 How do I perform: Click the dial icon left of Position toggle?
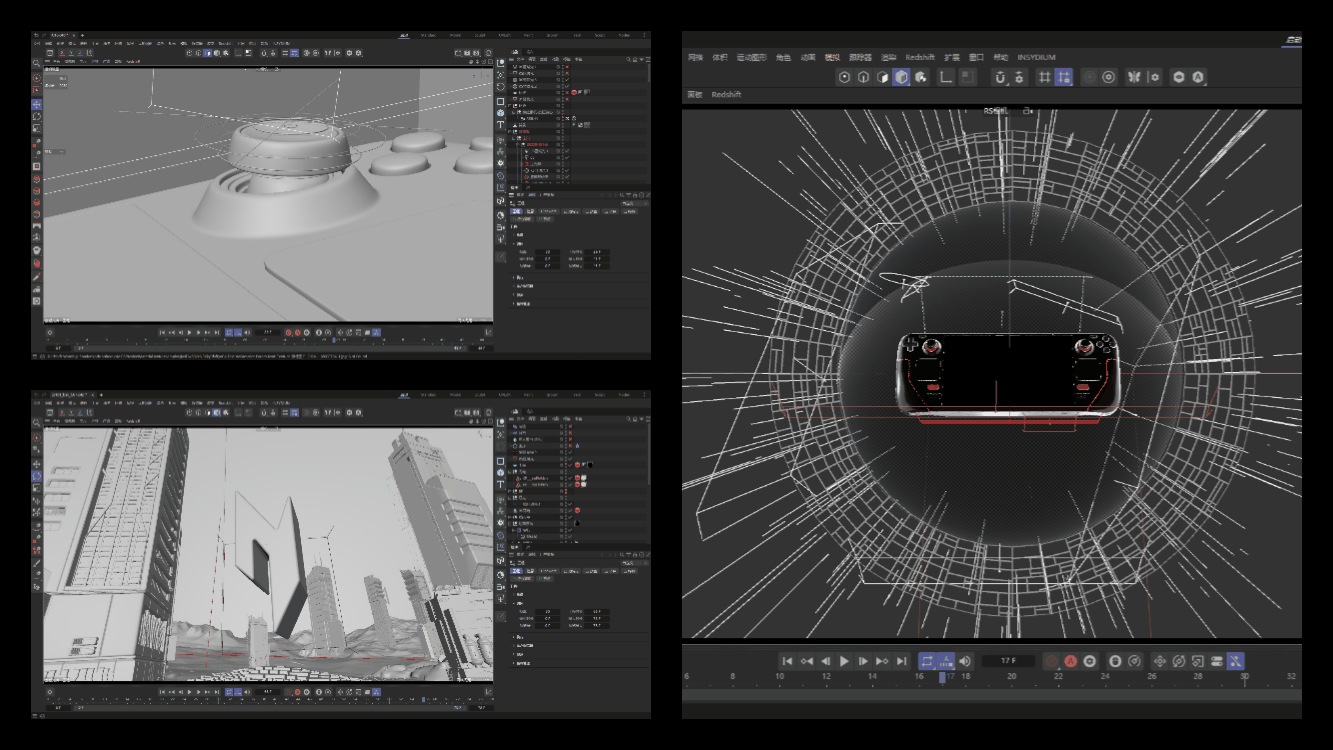pos(1134,661)
